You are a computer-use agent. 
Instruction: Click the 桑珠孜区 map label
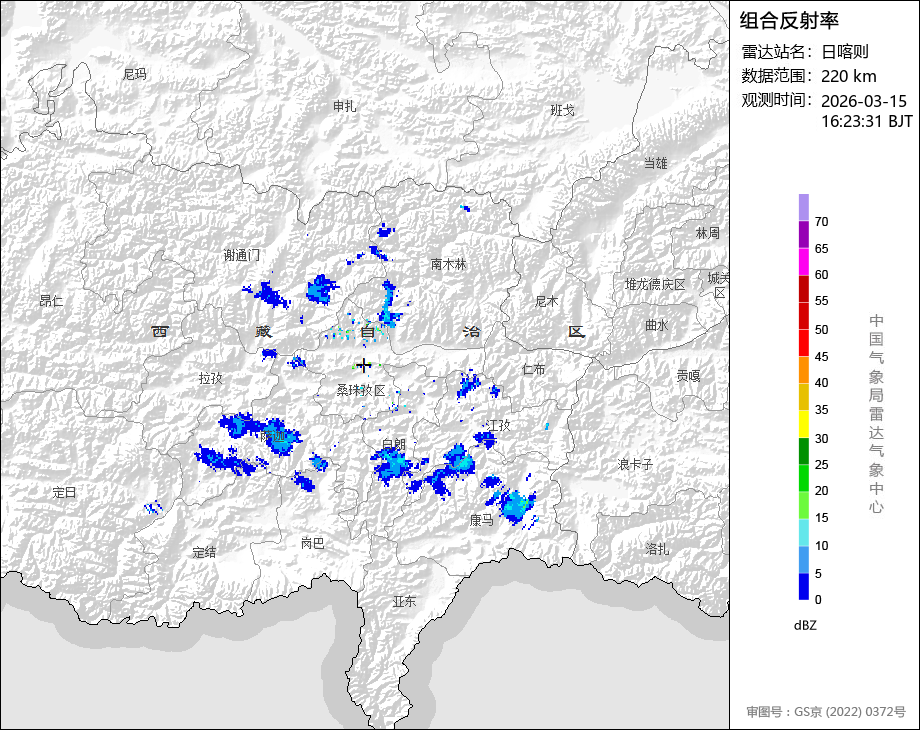[x=361, y=390]
